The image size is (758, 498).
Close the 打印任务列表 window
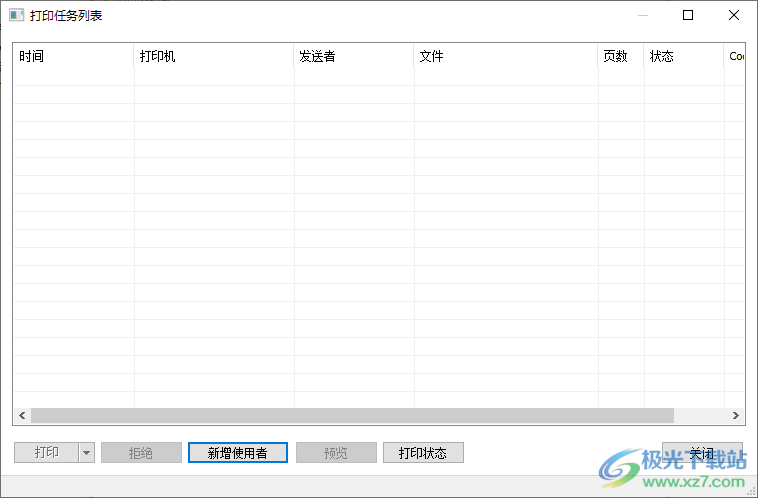[734, 15]
